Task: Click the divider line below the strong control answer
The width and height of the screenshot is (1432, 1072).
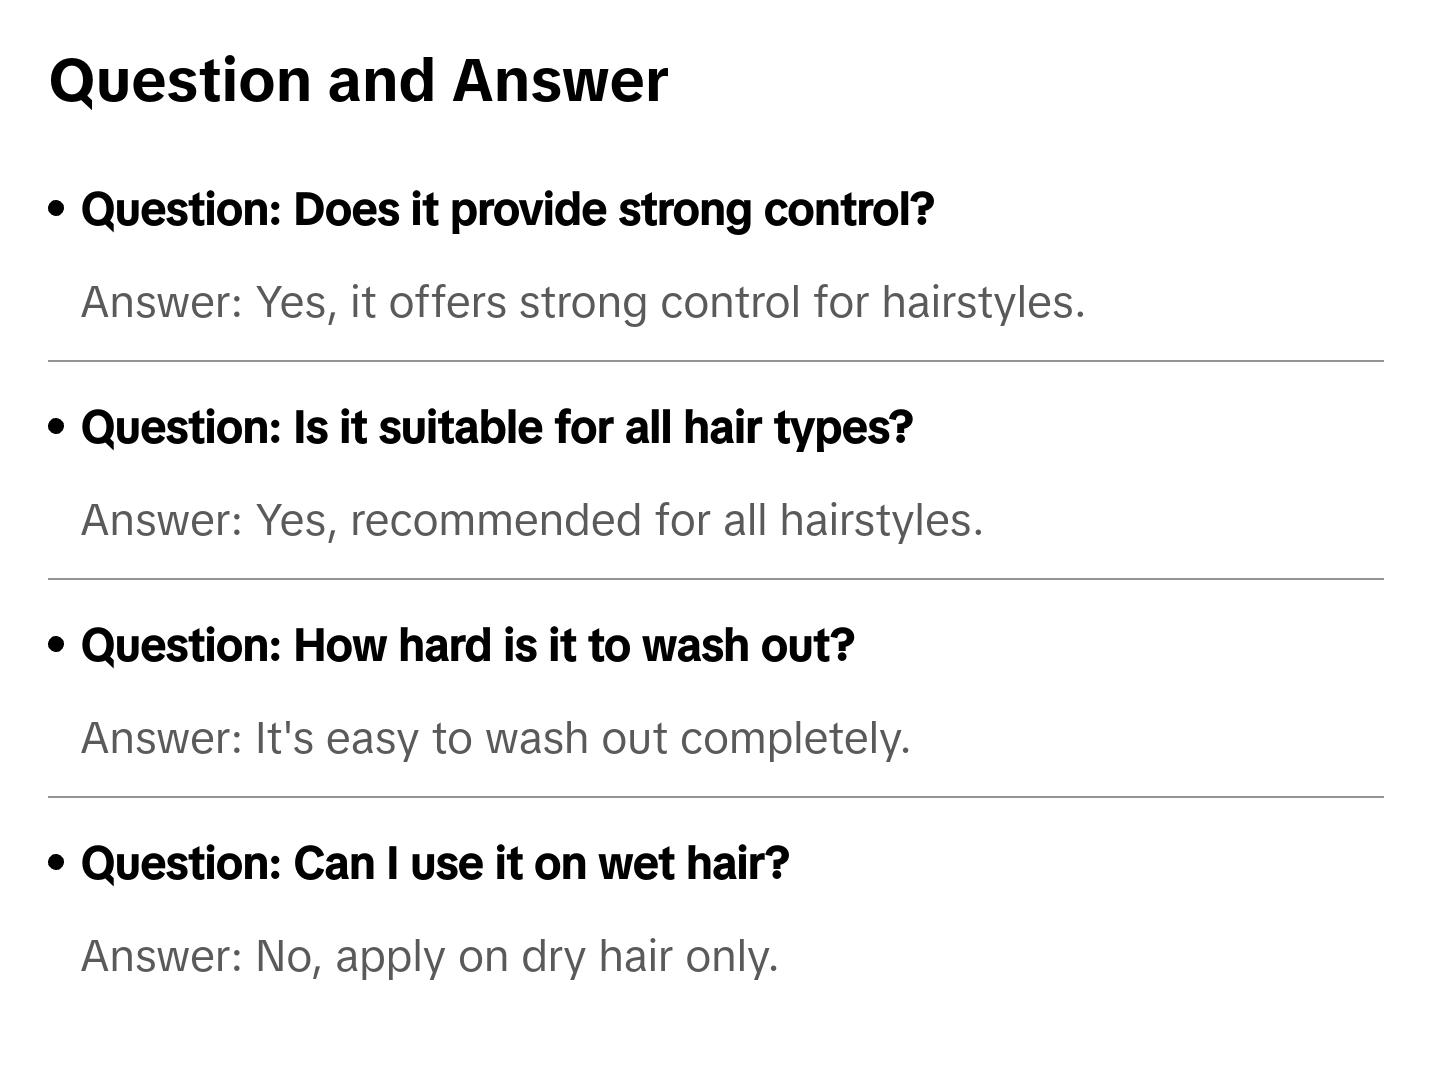Action: pyautogui.click(x=716, y=361)
